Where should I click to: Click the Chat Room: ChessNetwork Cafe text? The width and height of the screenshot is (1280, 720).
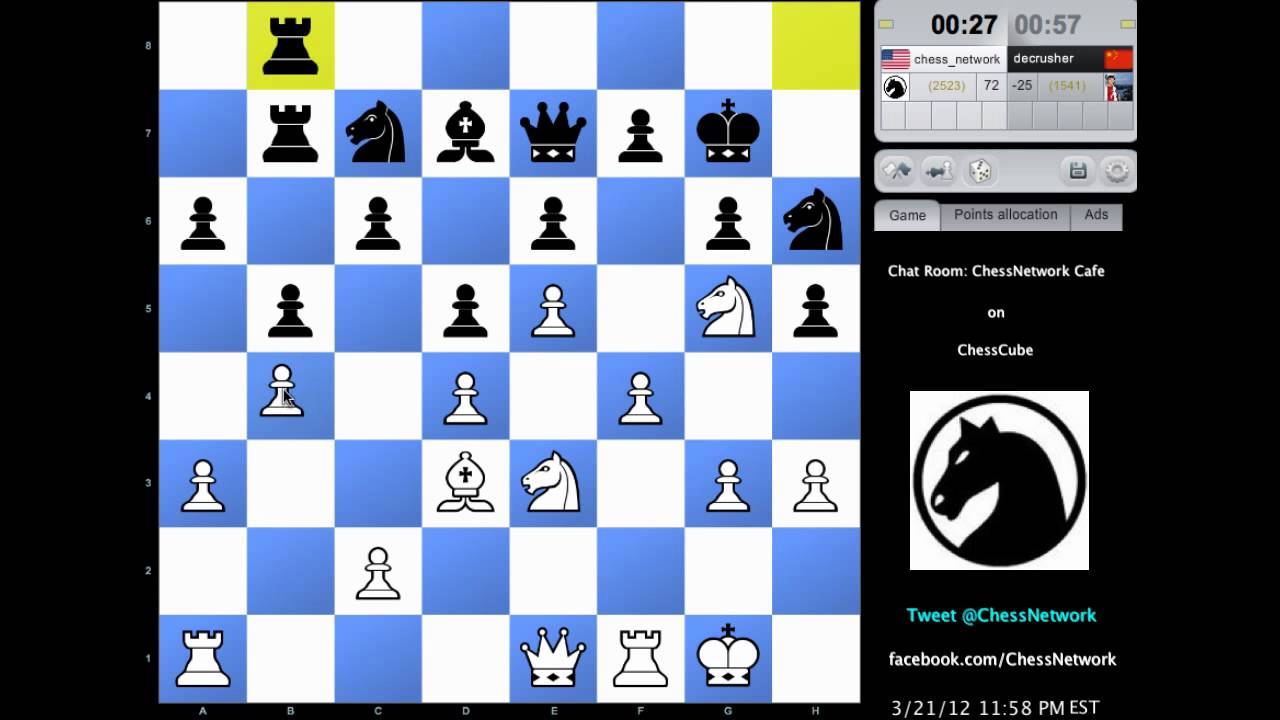(996, 271)
